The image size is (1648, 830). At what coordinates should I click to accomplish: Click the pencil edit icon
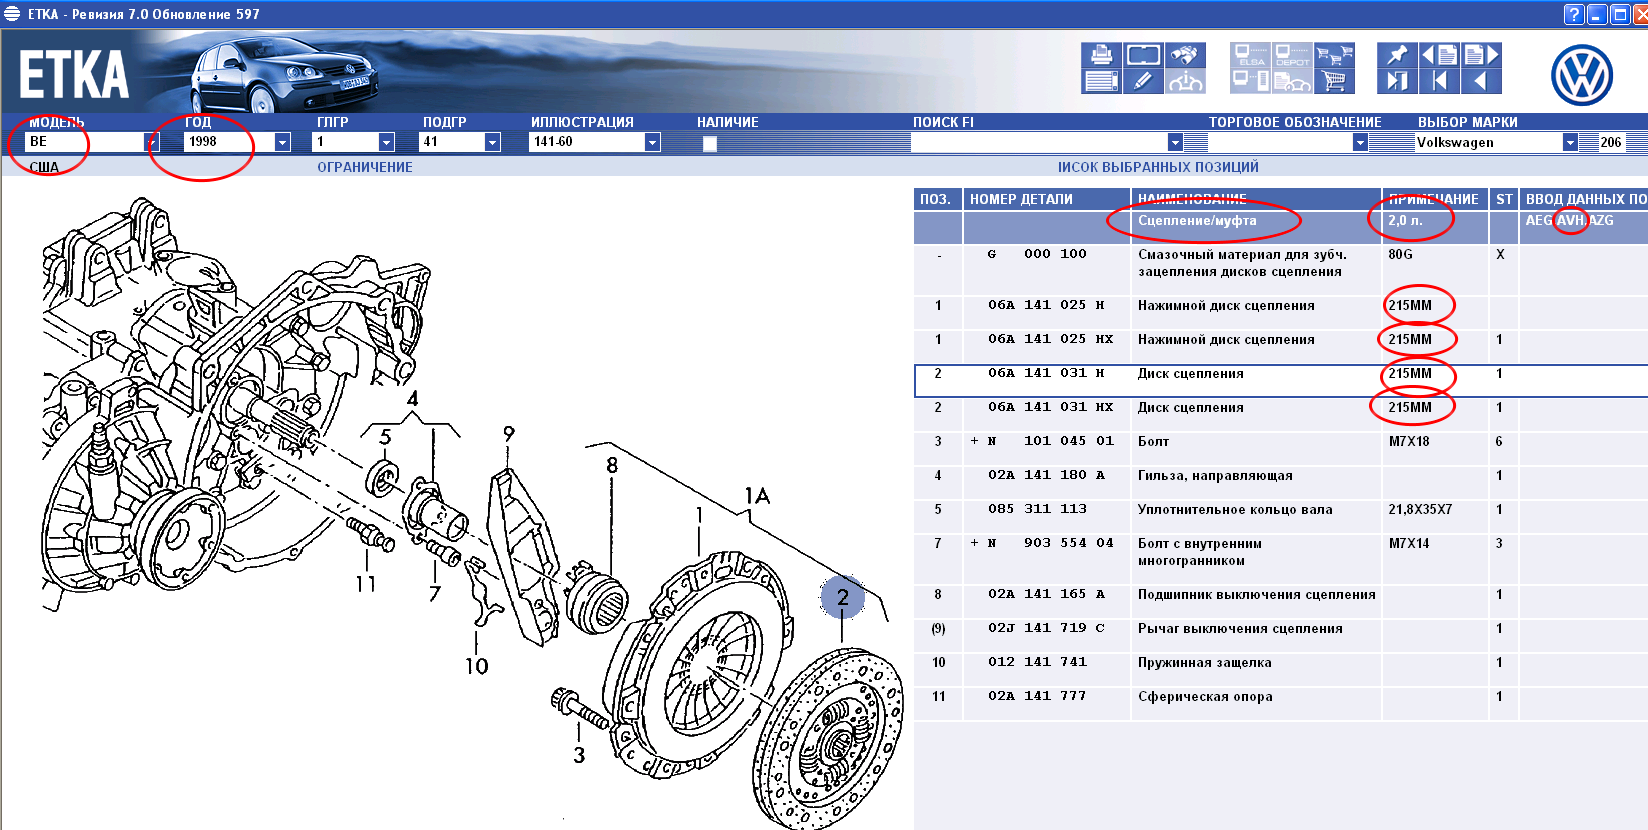1143,81
